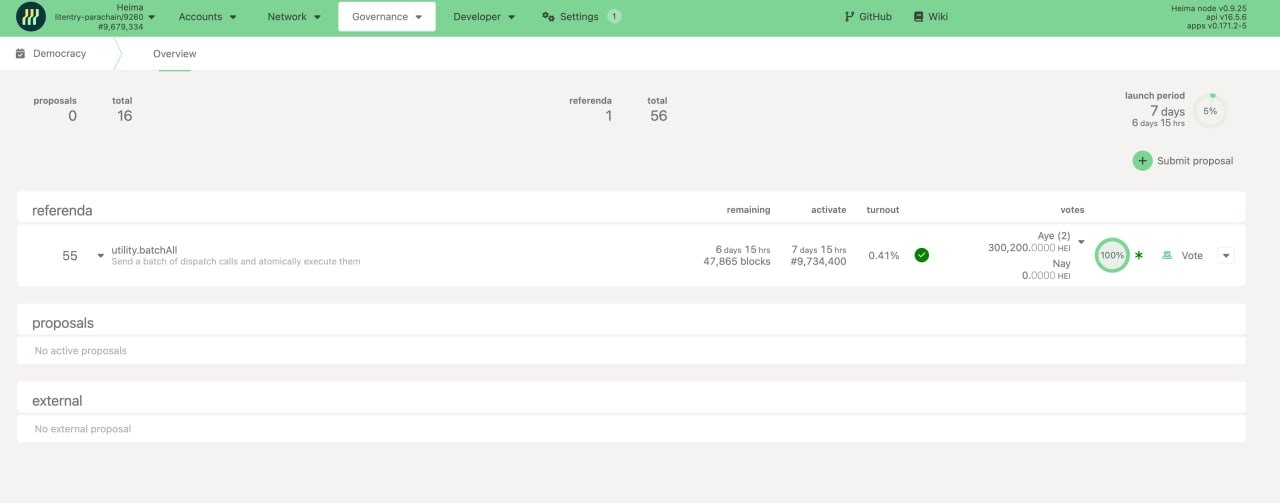Click the Wiki book icon
The image size is (1280, 503).
917,17
